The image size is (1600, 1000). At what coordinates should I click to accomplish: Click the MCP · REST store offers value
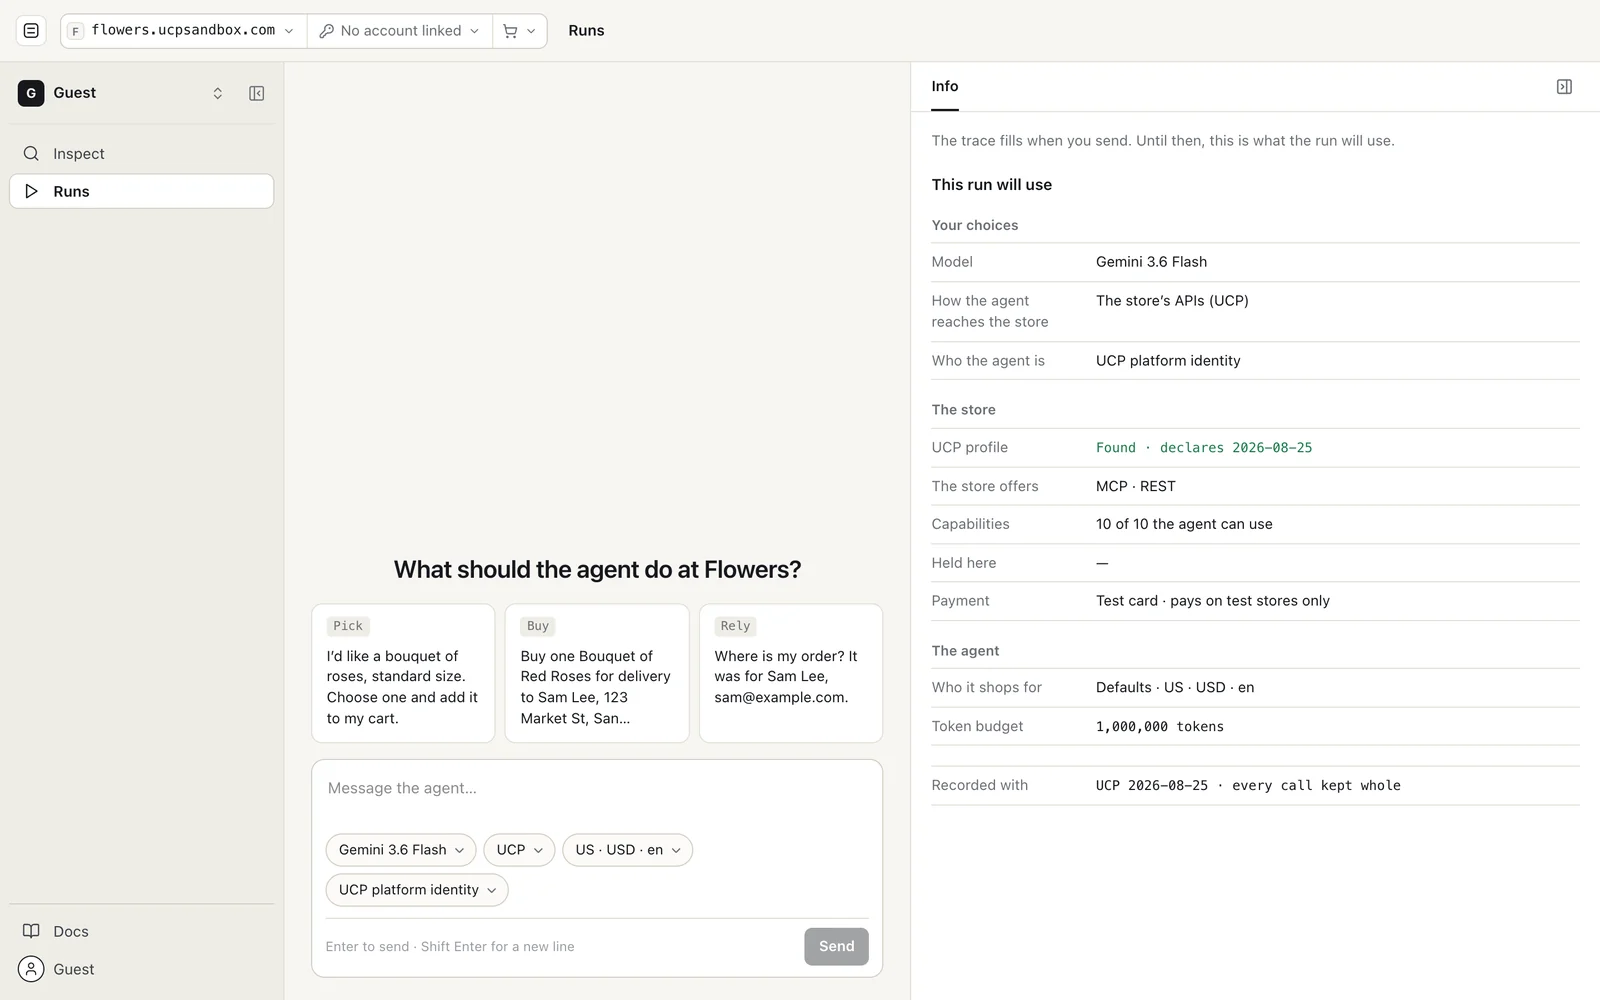1136,486
